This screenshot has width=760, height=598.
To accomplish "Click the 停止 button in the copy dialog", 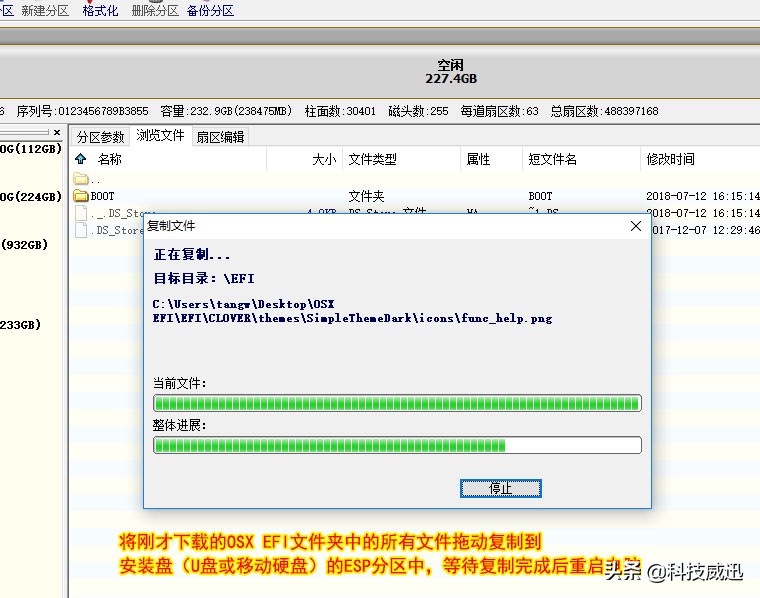I will click(x=501, y=488).
